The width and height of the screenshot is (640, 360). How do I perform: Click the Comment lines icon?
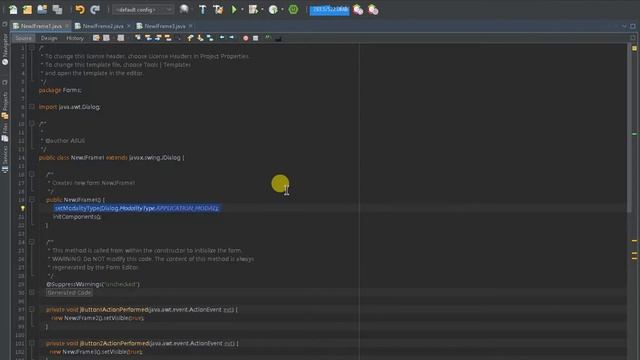click(268, 38)
